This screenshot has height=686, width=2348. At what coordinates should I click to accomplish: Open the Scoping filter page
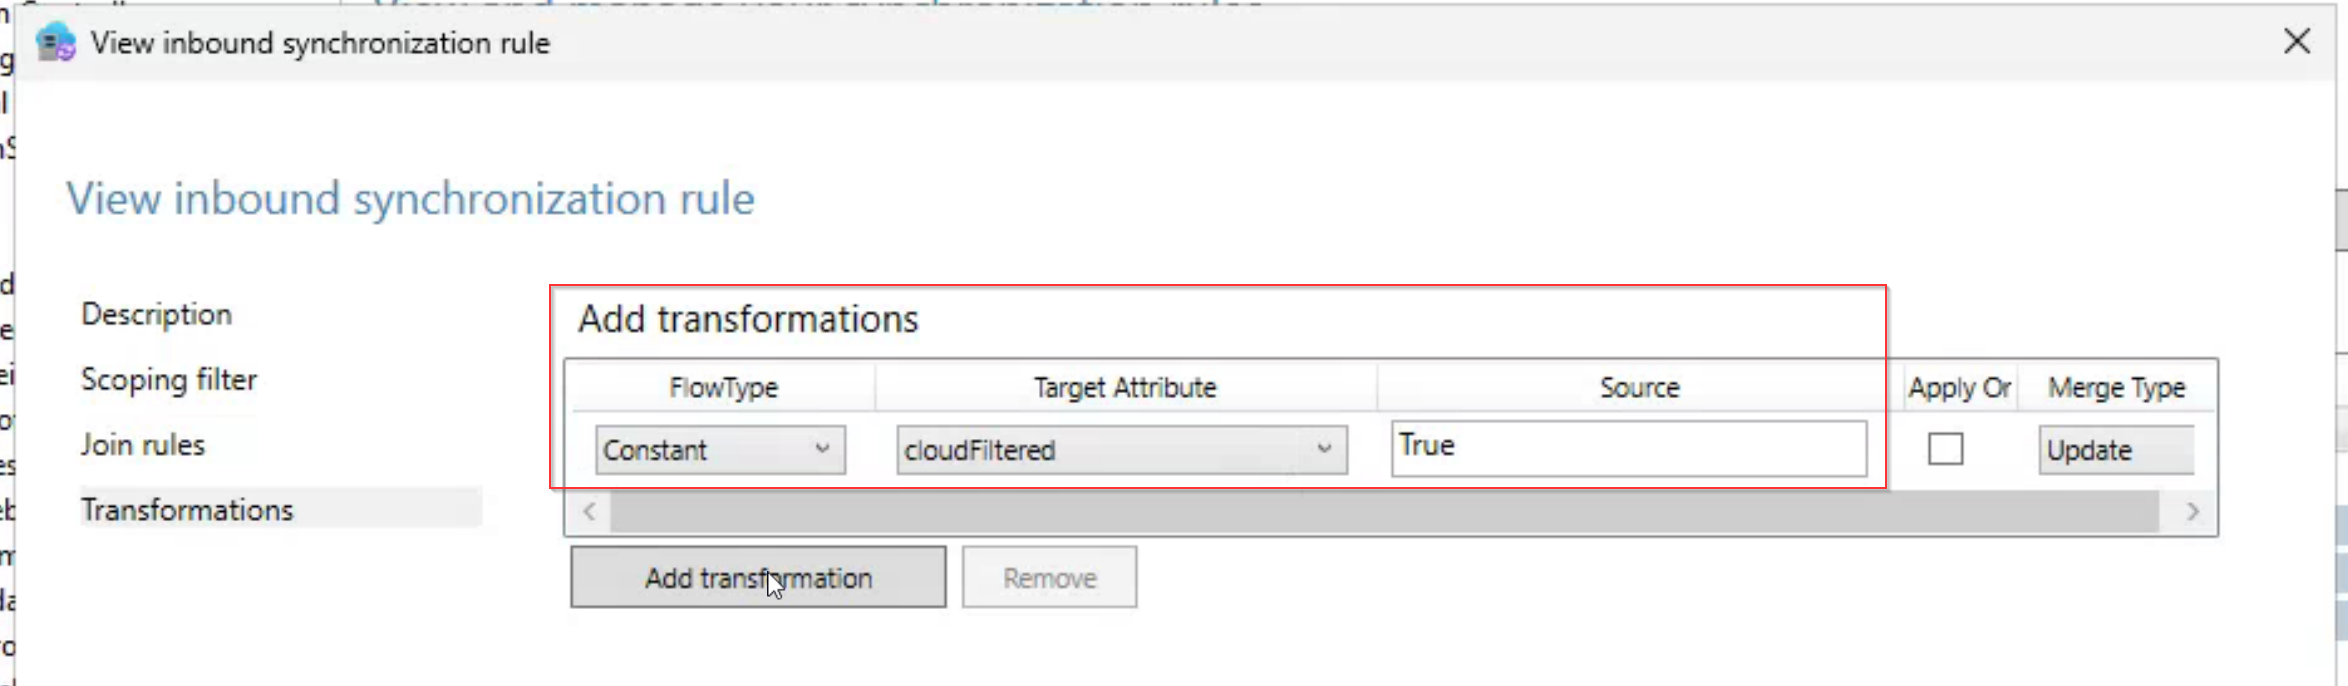click(x=169, y=380)
